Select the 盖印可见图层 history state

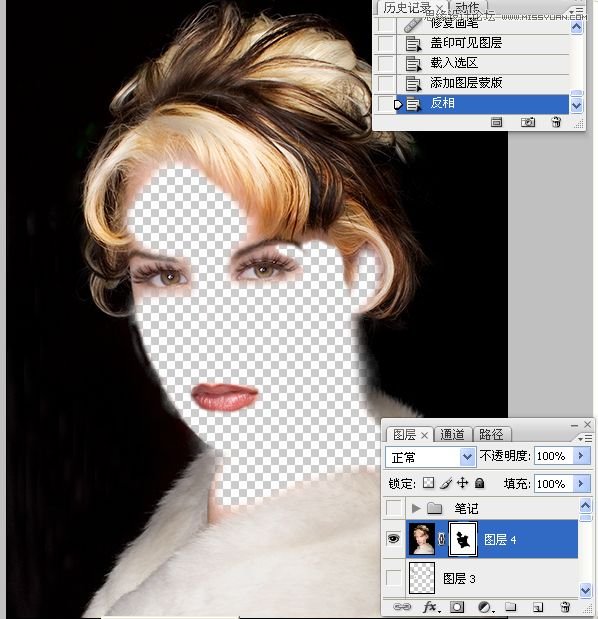(x=482, y=43)
